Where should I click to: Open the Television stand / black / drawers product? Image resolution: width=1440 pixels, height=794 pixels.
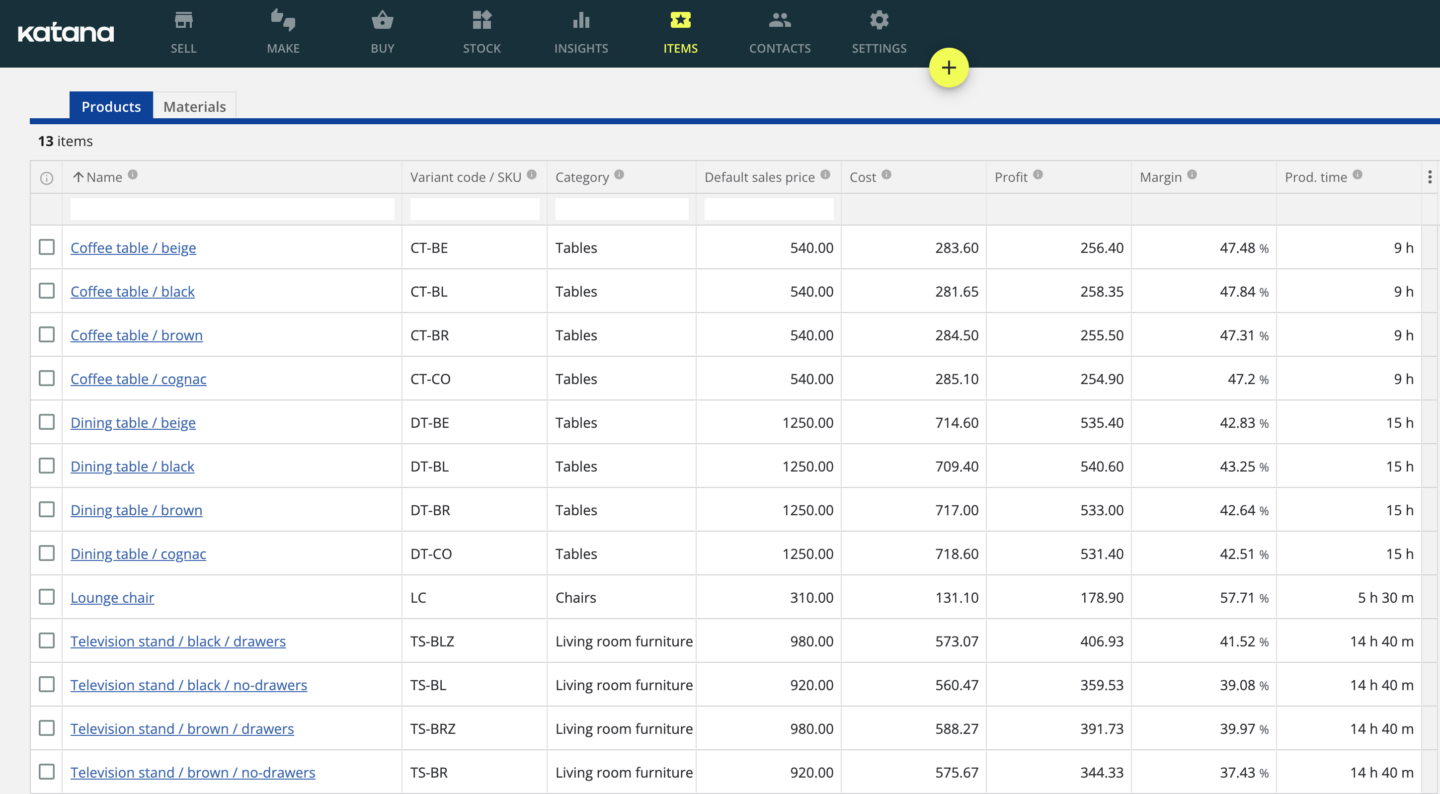pyautogui.click(x=178, y=640)
